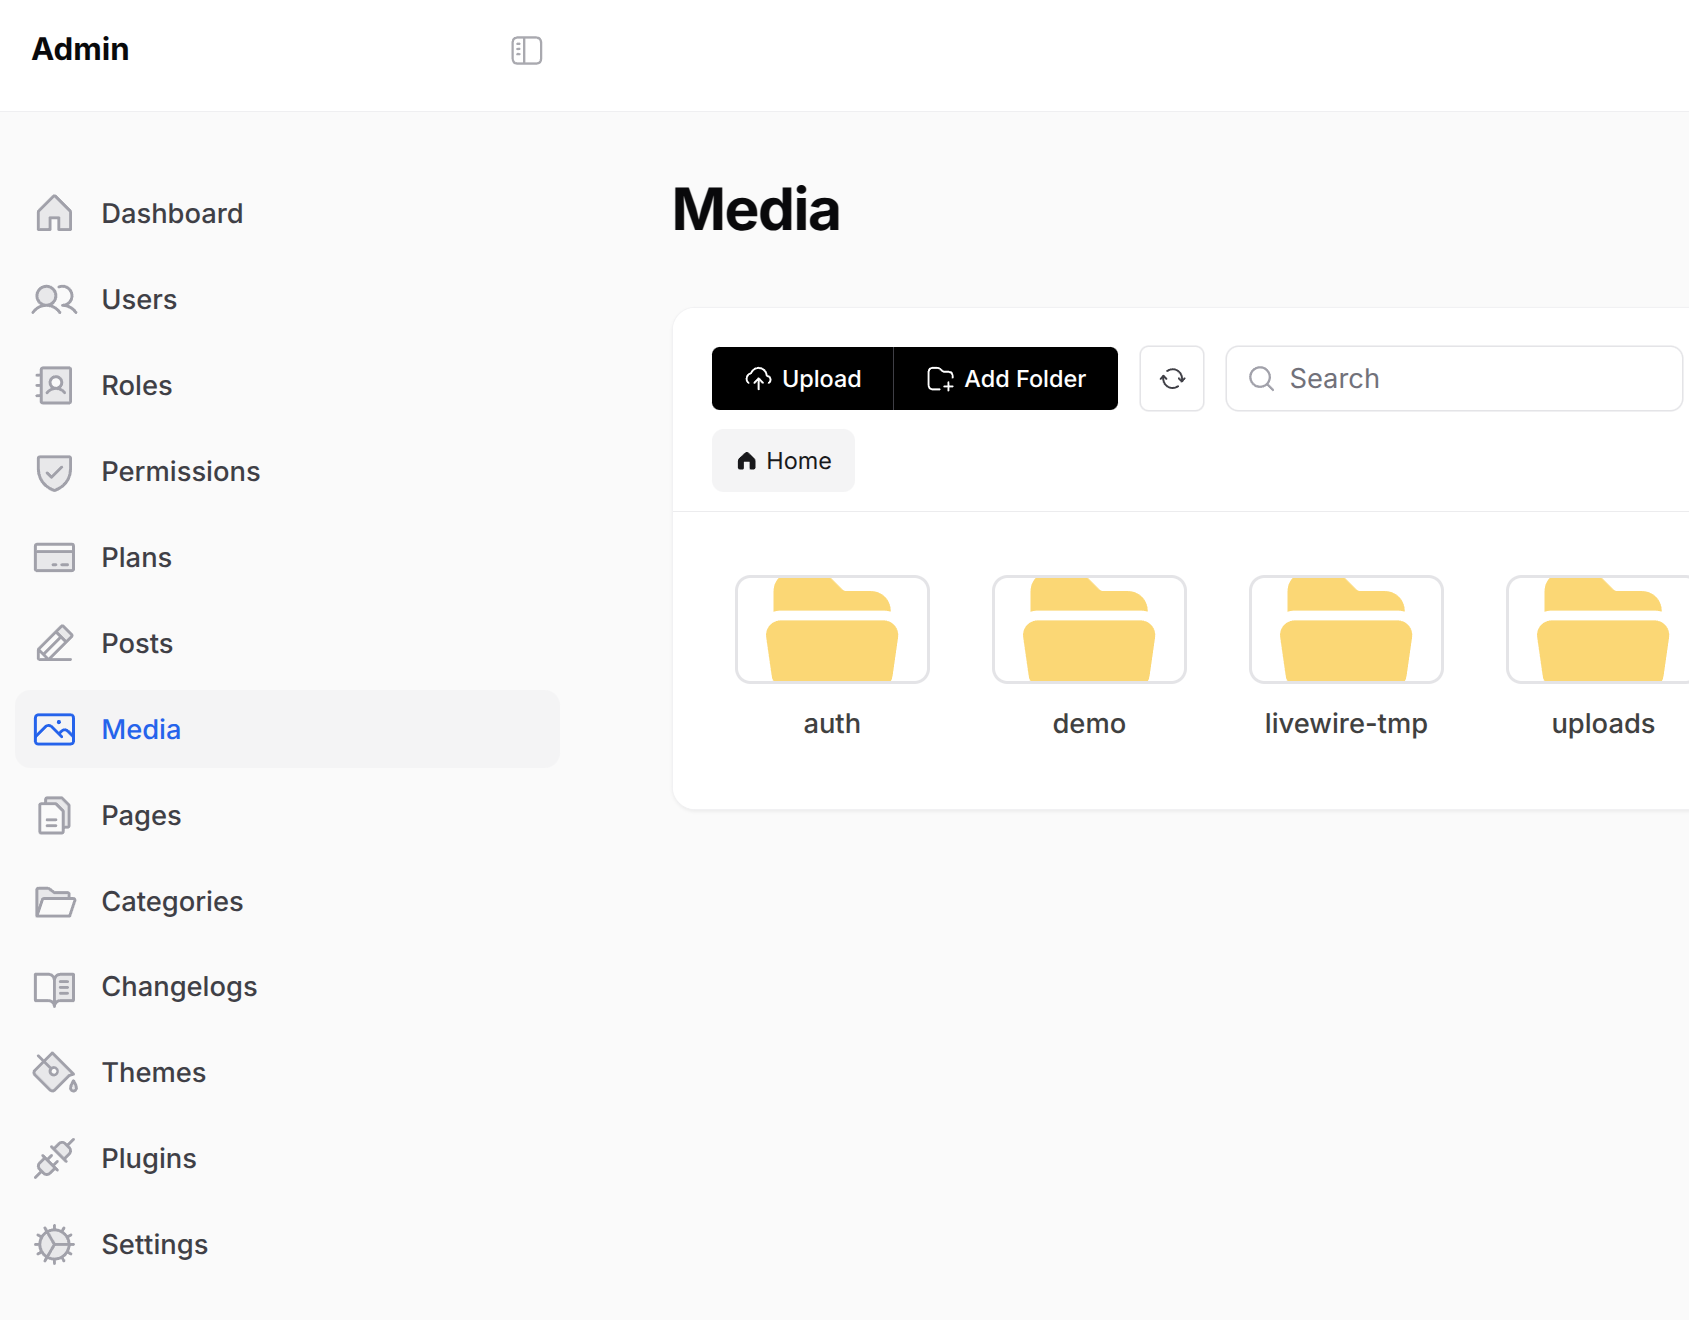1689x1320 pixels.
Task: Focus the Search input field
Action: point(1454,378)
